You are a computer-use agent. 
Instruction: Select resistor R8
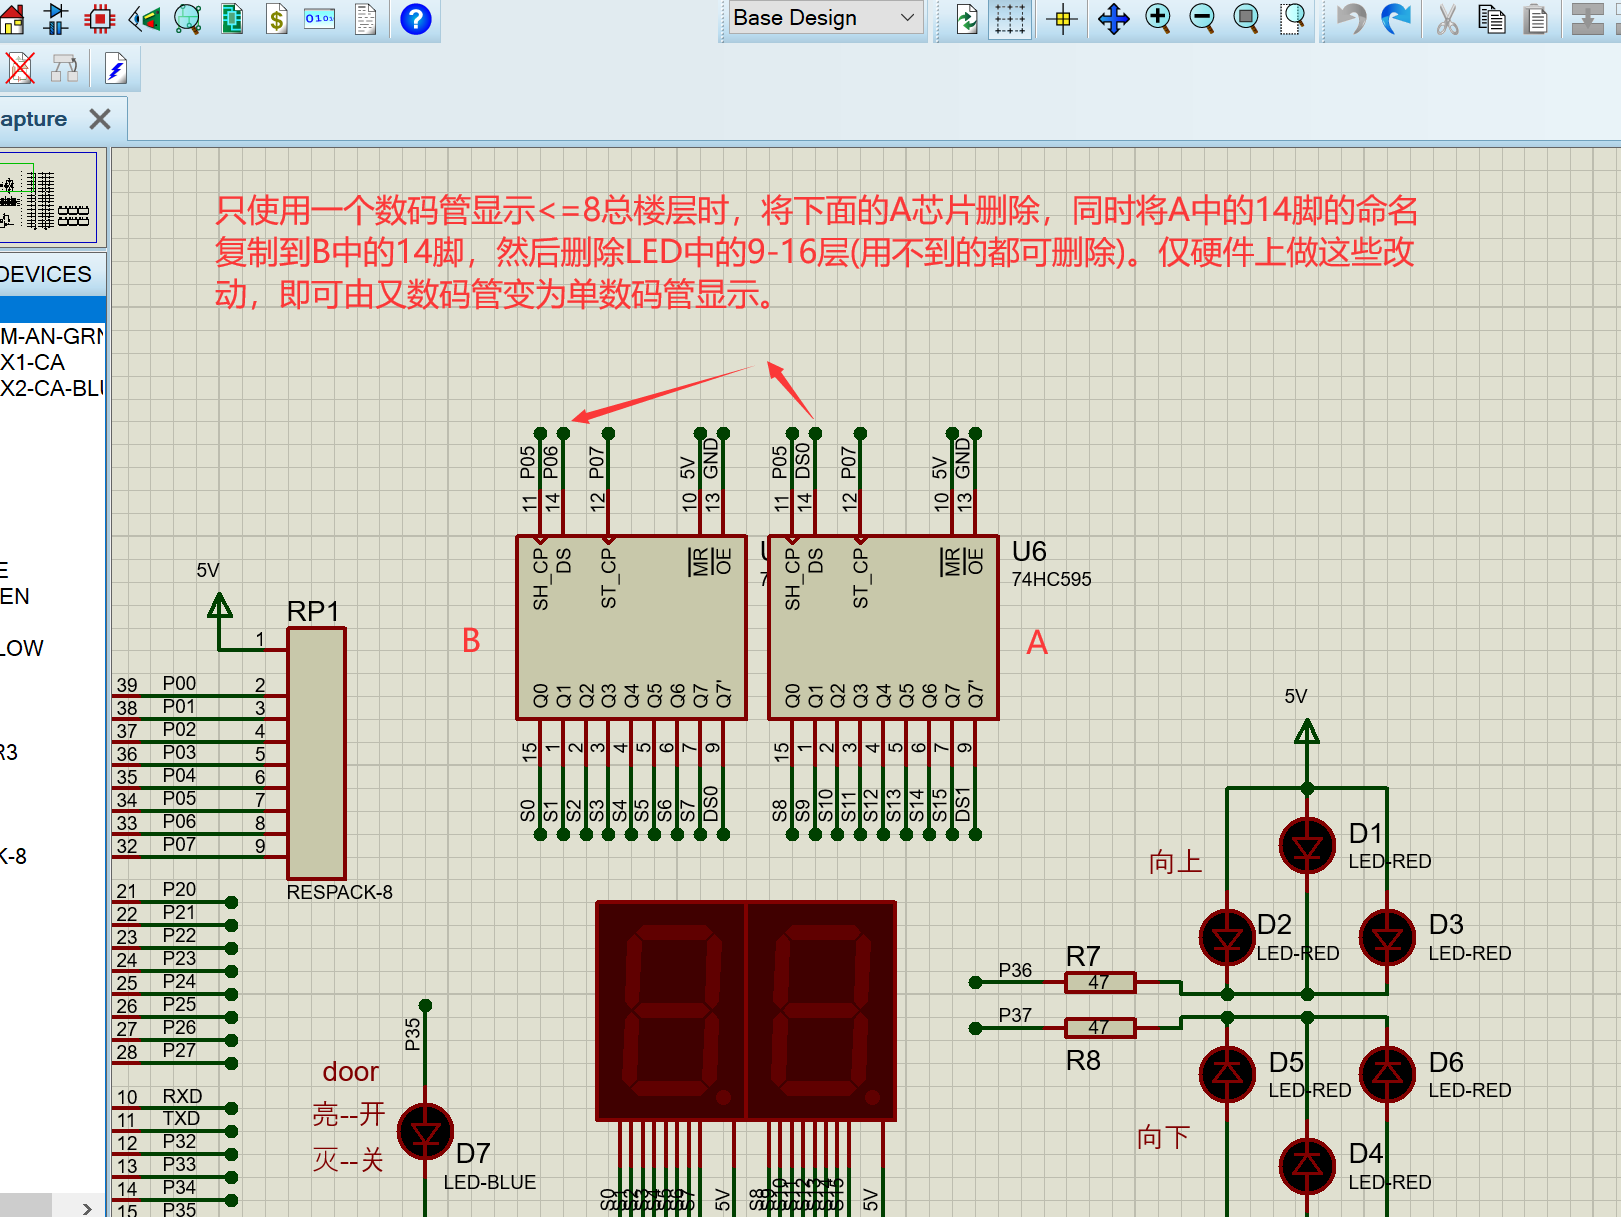[1099, 1027]
